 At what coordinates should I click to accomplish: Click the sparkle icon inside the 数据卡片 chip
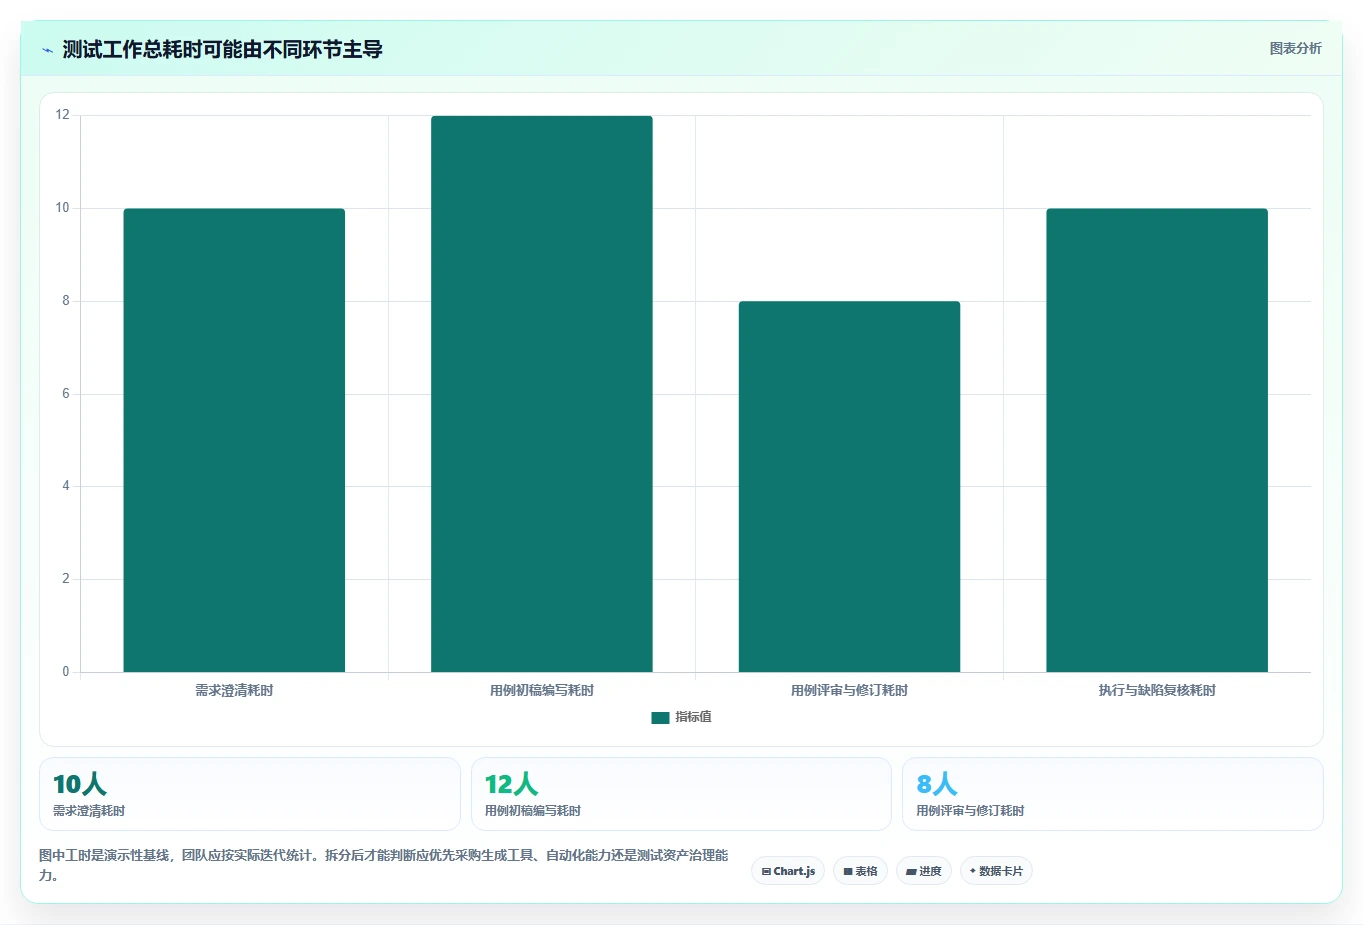click(x=973, y=871)
